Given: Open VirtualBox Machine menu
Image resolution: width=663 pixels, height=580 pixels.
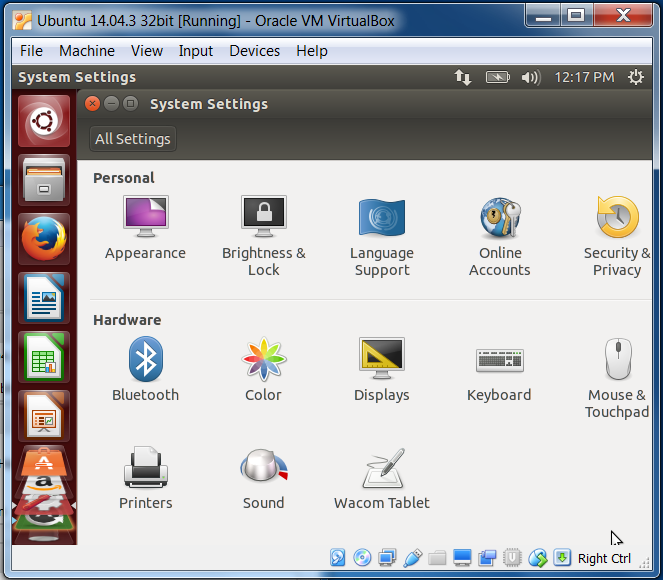Looking at the screenshot, I should pos(87,51).
